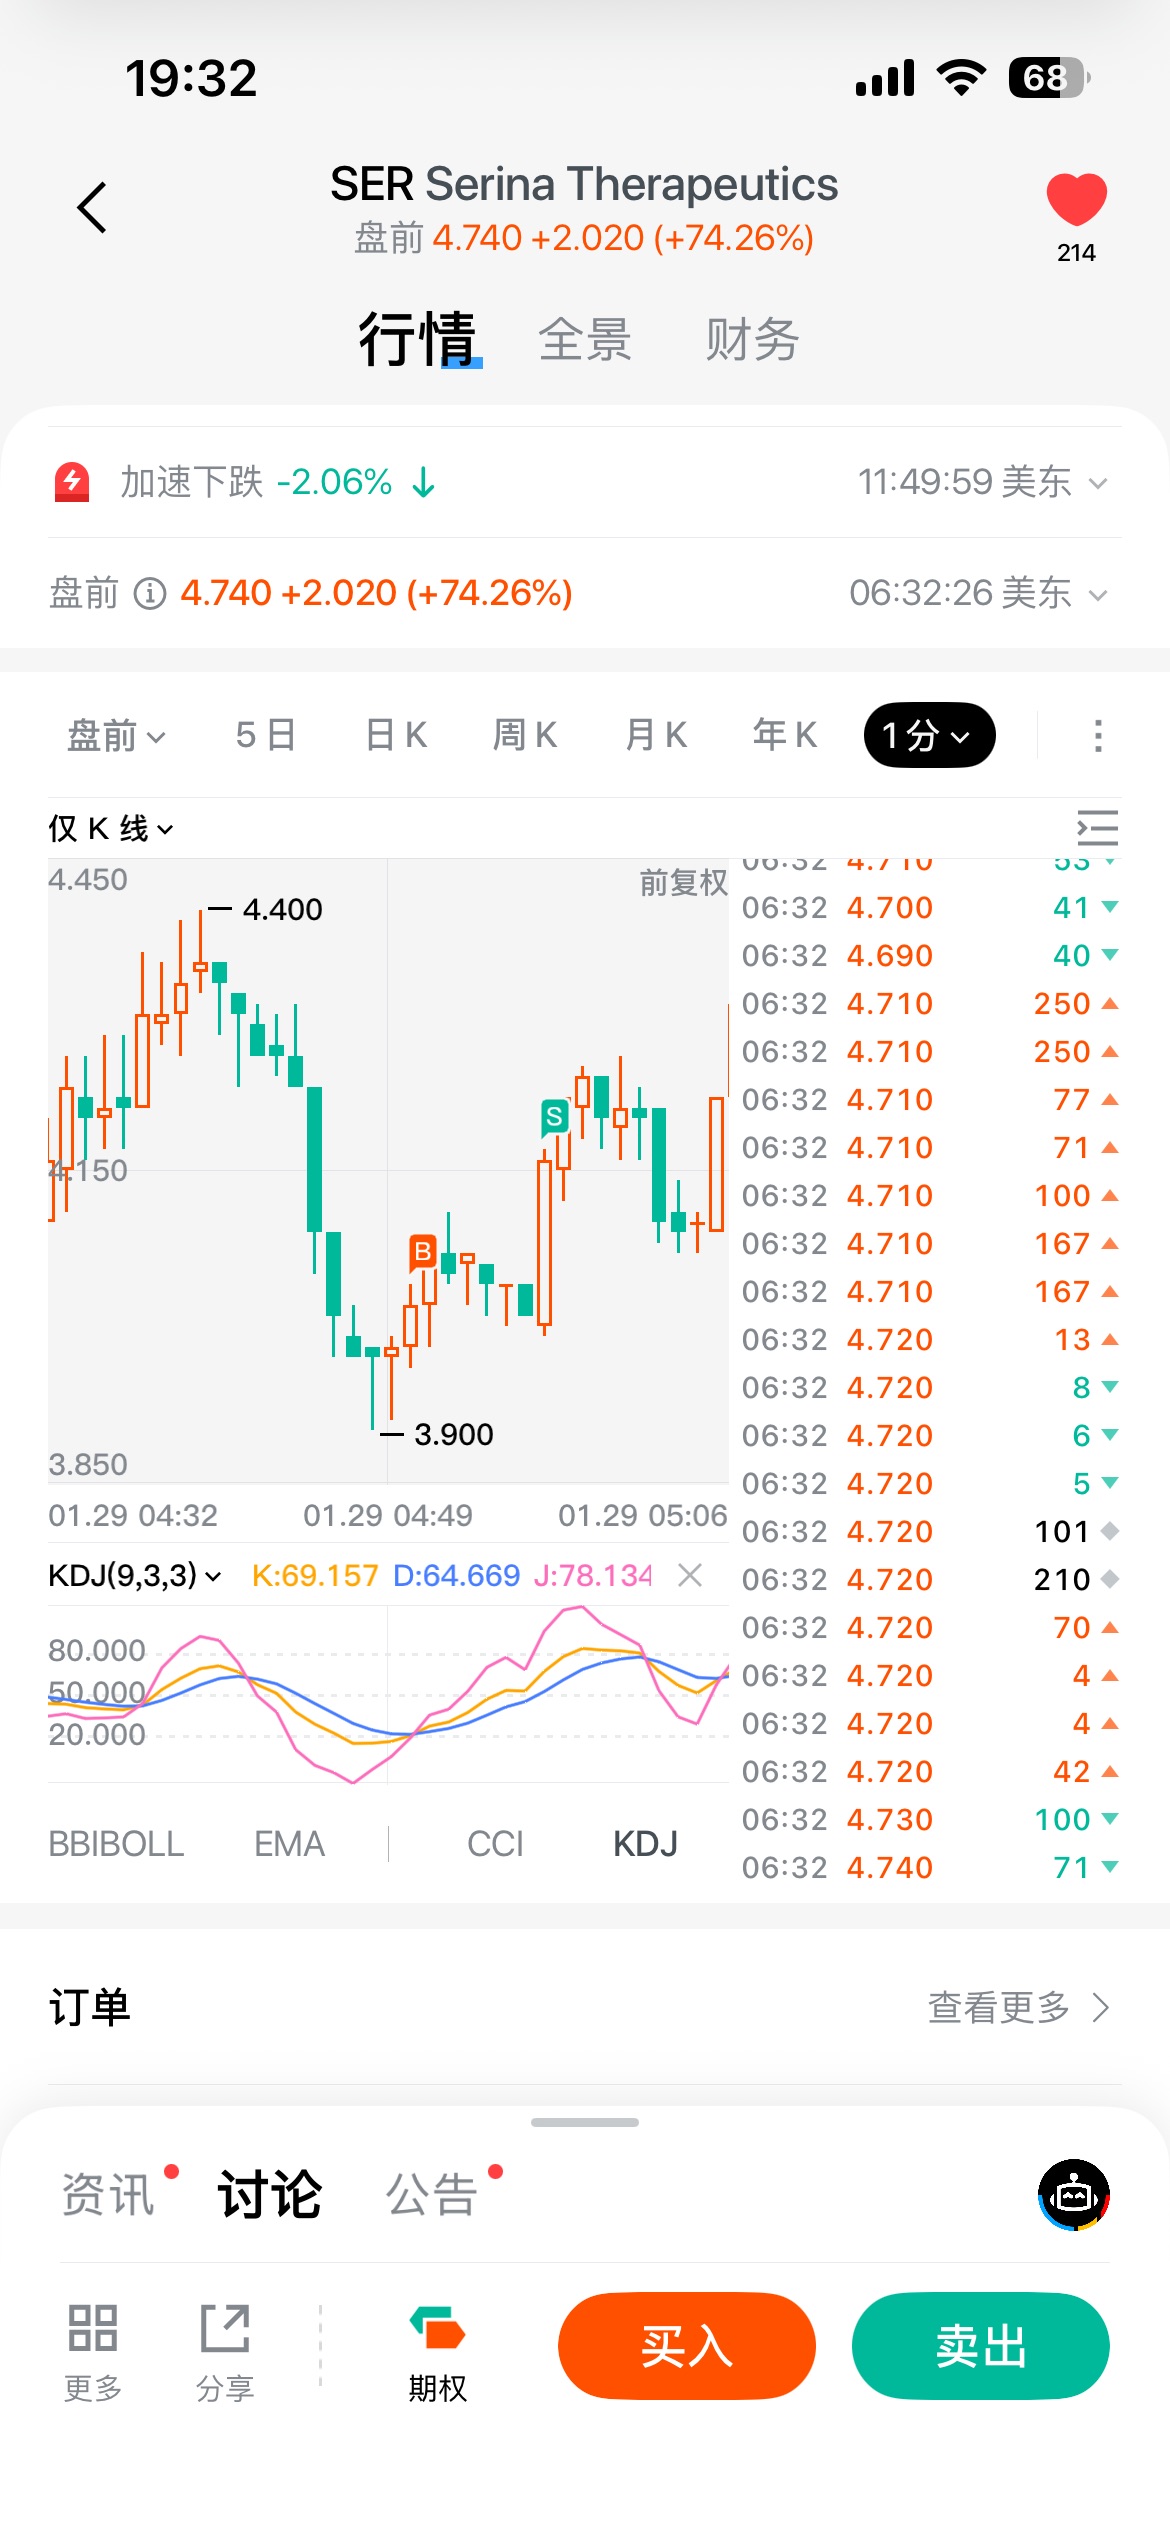Screen dimensions: 1170x2532
Task: Tap the red heart favorite icon
Action: pyautogui.click(x=1076, y=199)
